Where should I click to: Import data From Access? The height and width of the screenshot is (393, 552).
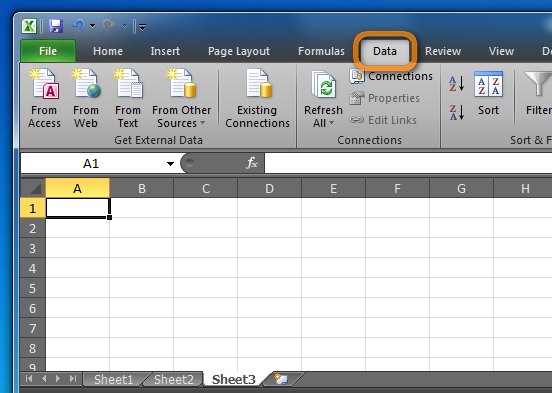44,99
